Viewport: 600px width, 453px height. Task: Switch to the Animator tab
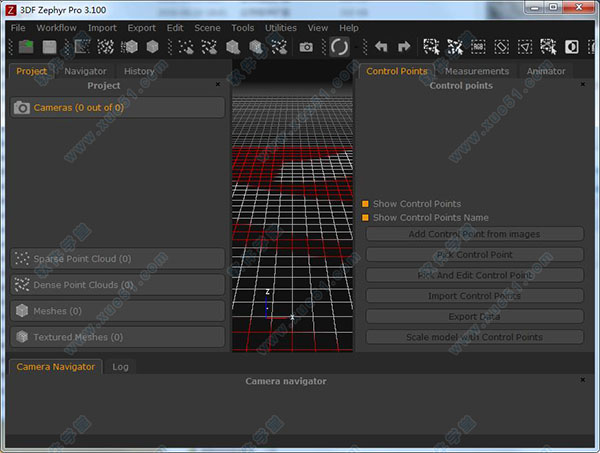tap(546, 71)
